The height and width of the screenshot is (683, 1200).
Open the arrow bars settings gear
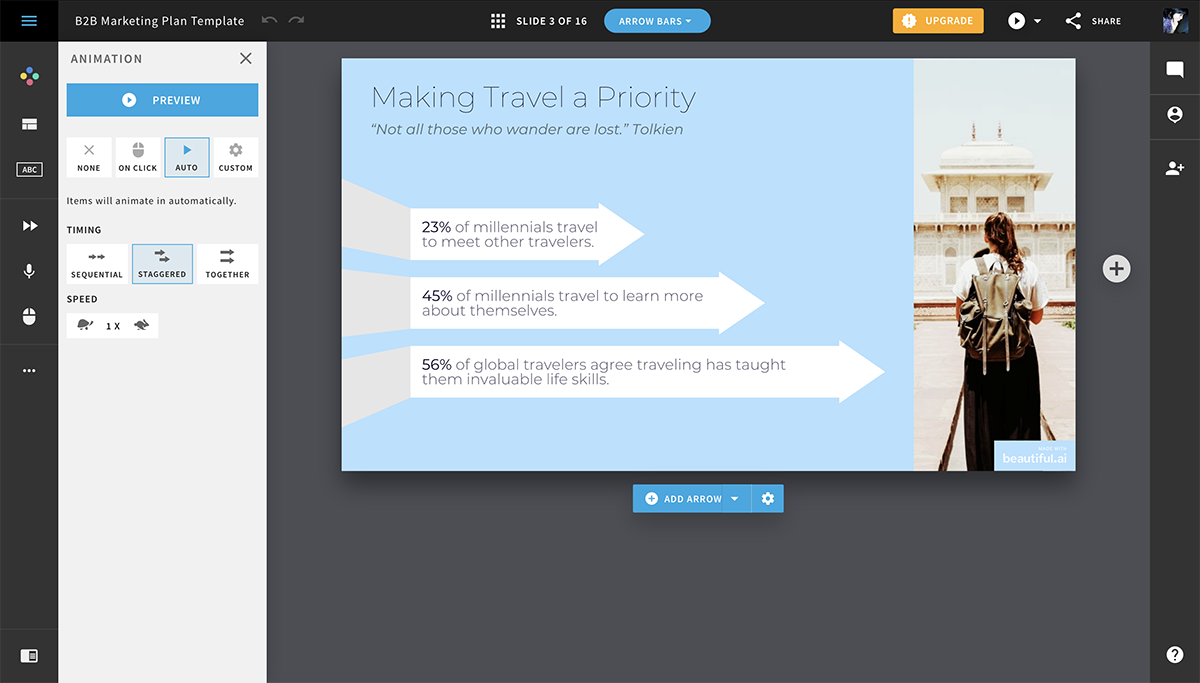(768, 498)
